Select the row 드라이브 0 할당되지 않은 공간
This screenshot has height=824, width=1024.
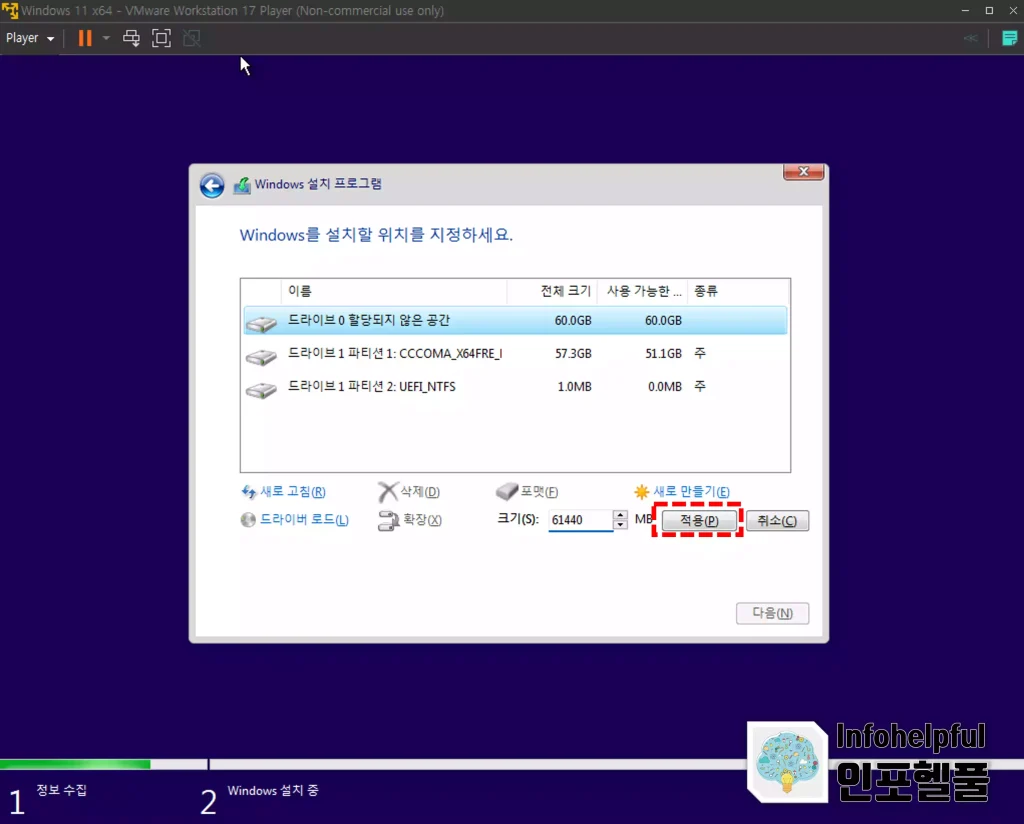[x=515, y=321]
